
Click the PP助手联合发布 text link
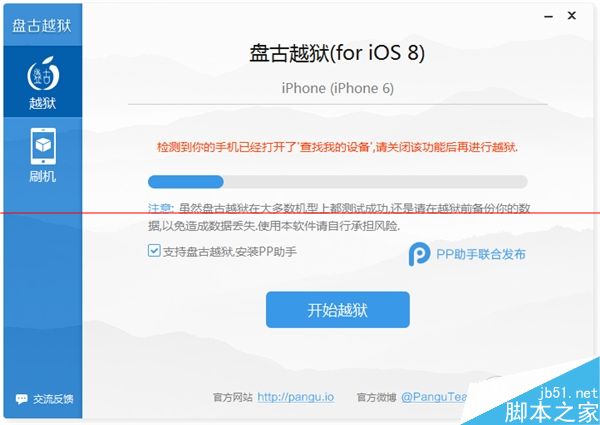click(x=481, y=254)
